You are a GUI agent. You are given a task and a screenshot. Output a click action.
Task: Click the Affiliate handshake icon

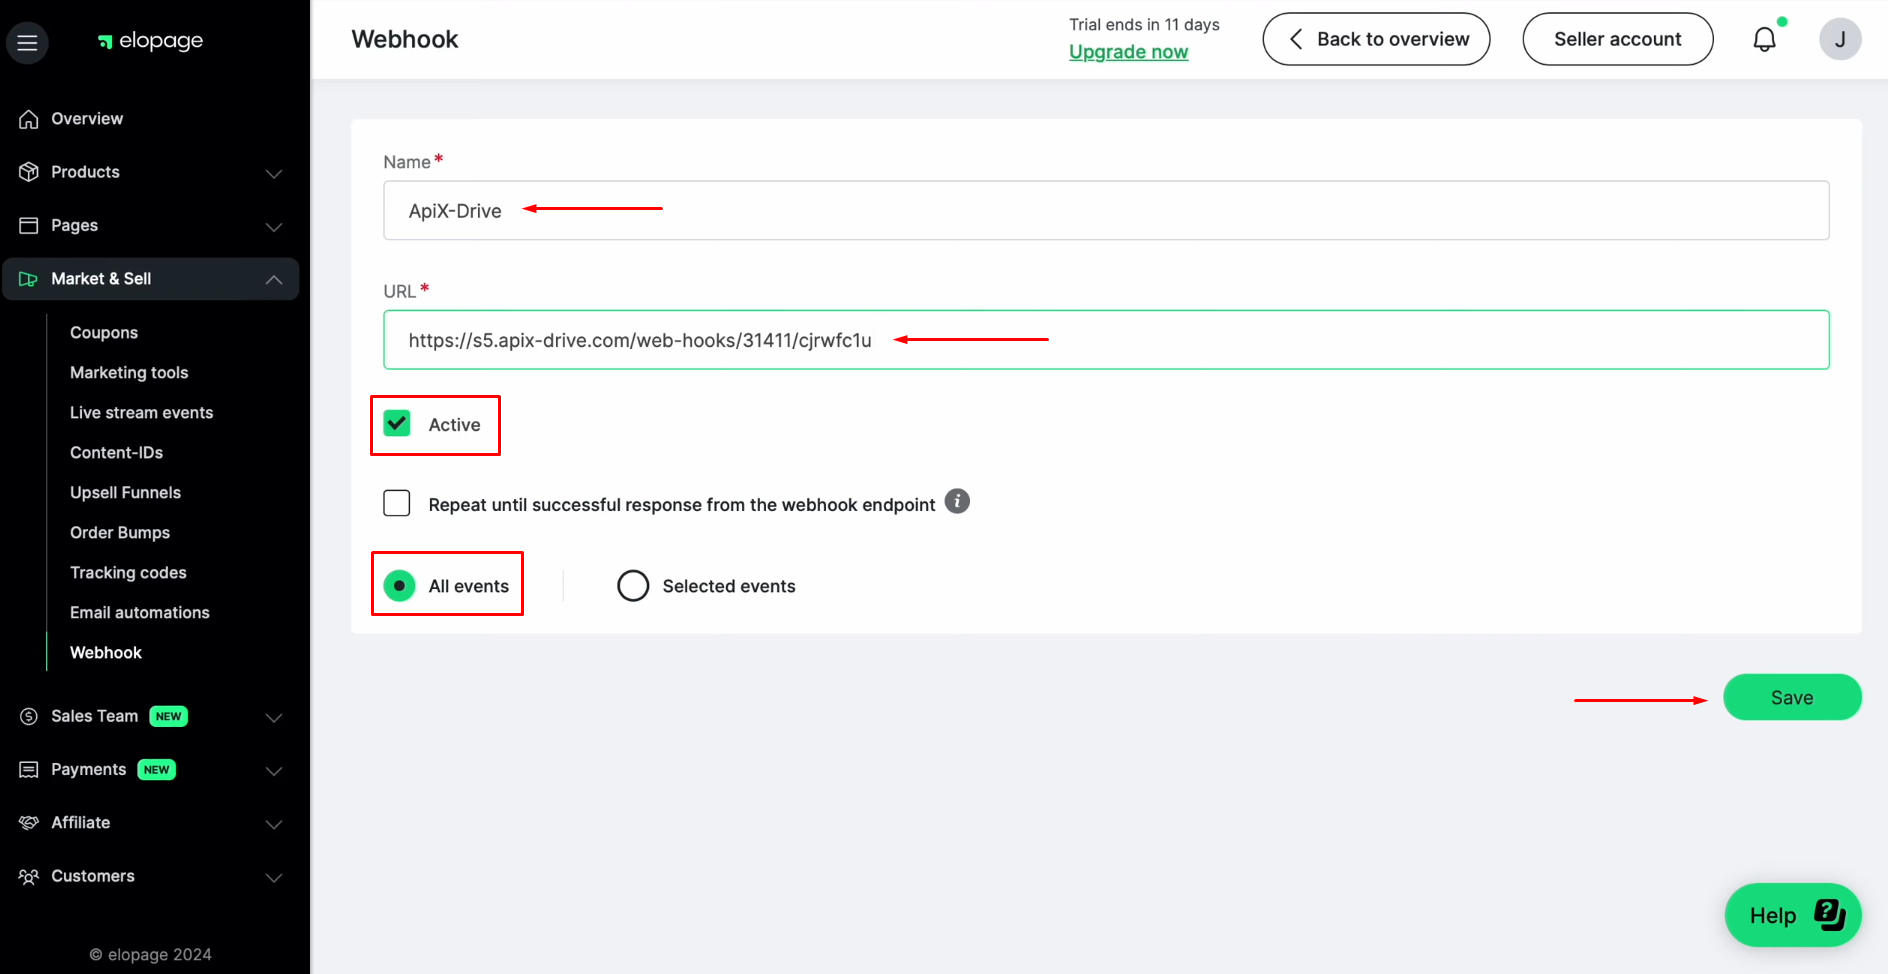point(29,822)
